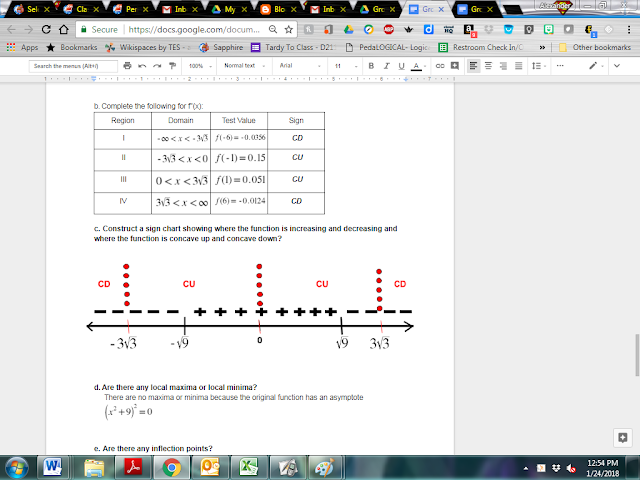Switch to the last Grc Docs tab
Screen dimensions: 640x480
476,9
